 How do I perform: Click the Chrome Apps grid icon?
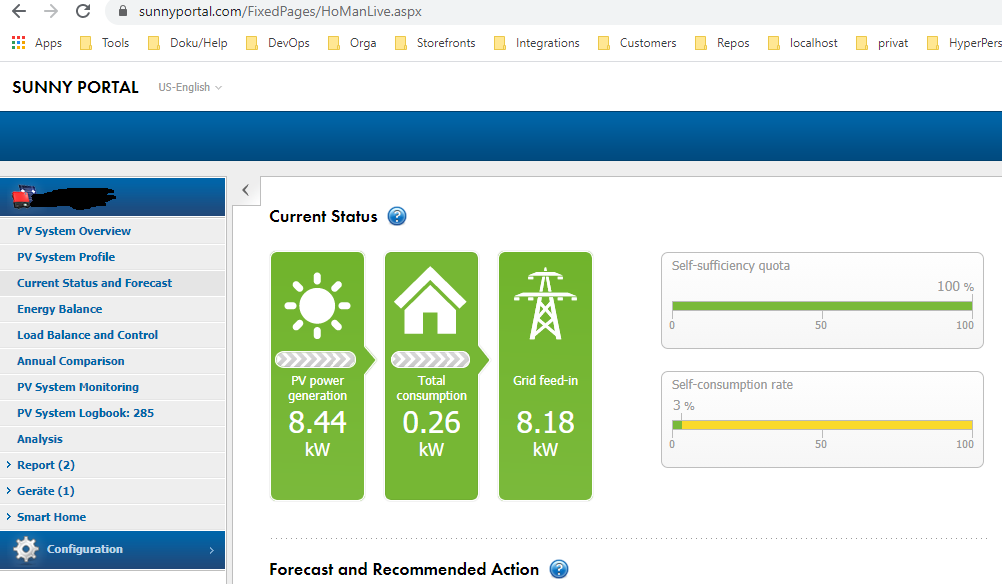(19, 43)
